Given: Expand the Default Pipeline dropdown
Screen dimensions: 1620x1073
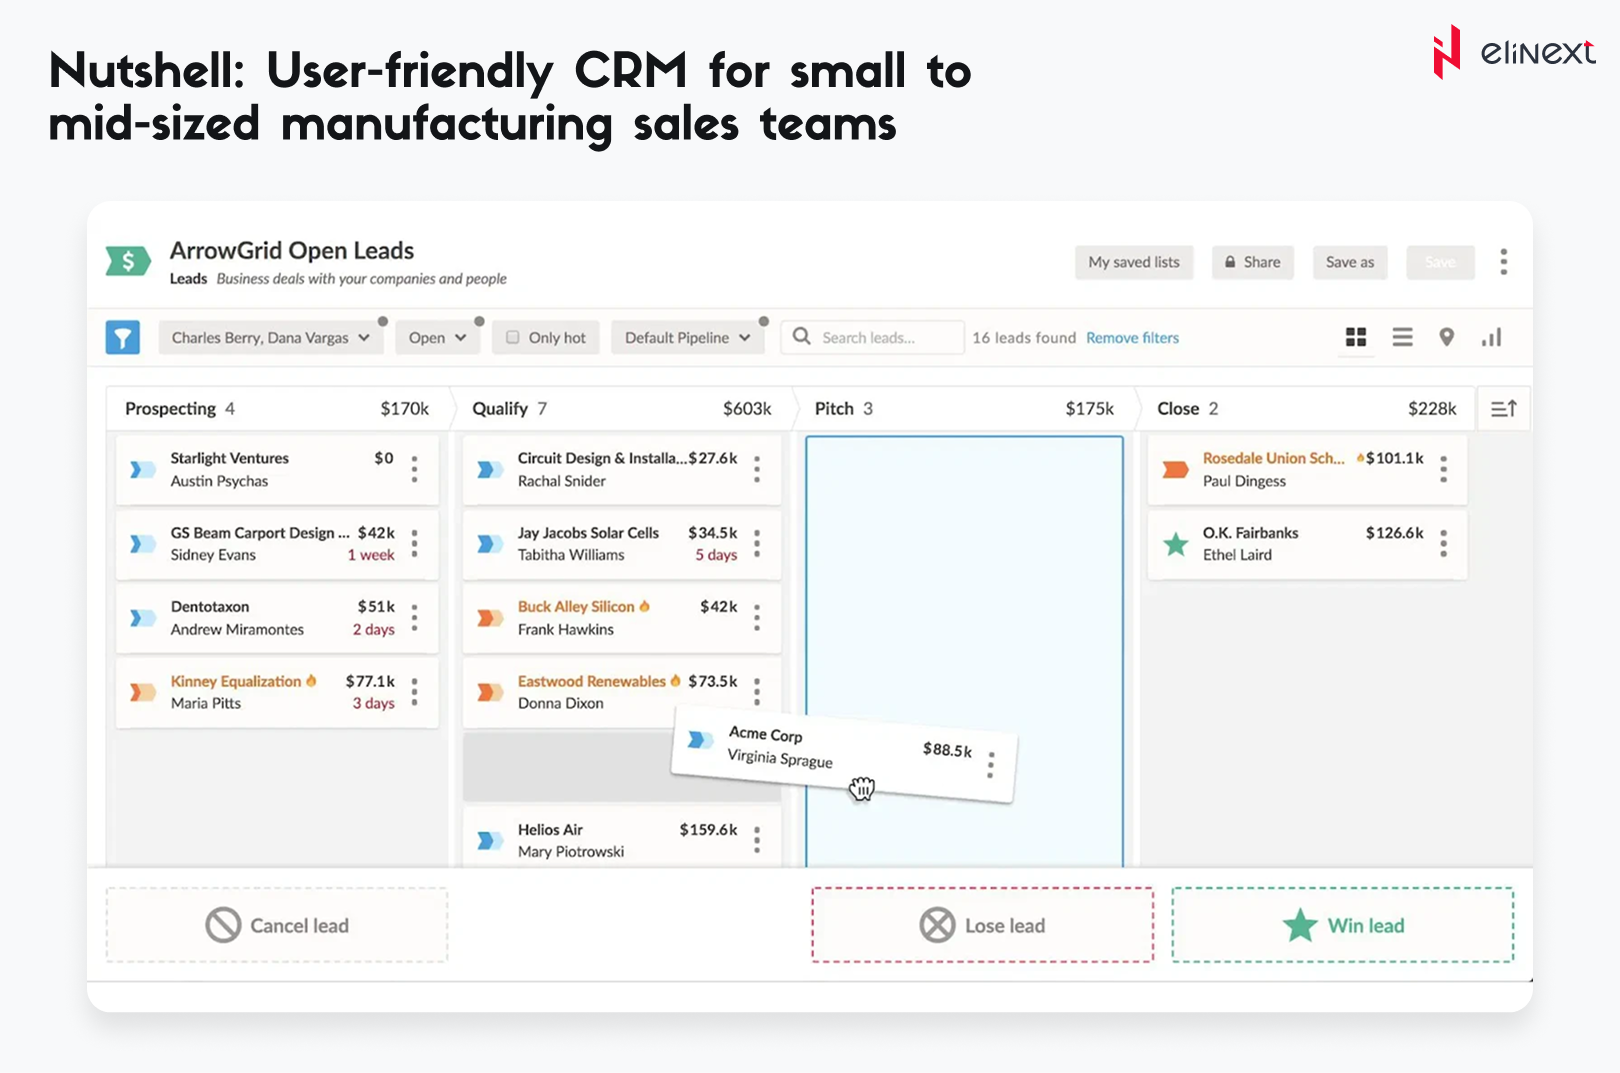Looking at the screenshot, I should tap(687, 338).
